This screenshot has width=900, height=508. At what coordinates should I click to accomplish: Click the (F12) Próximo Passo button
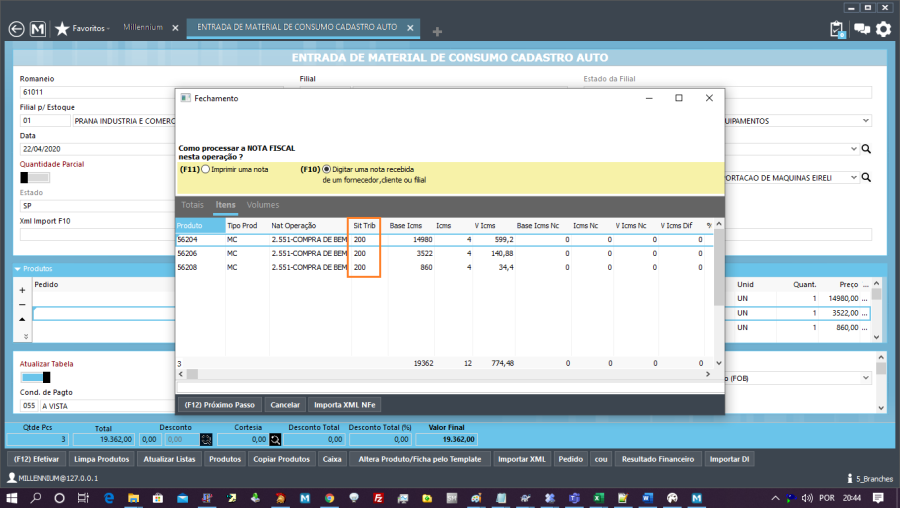220,405
